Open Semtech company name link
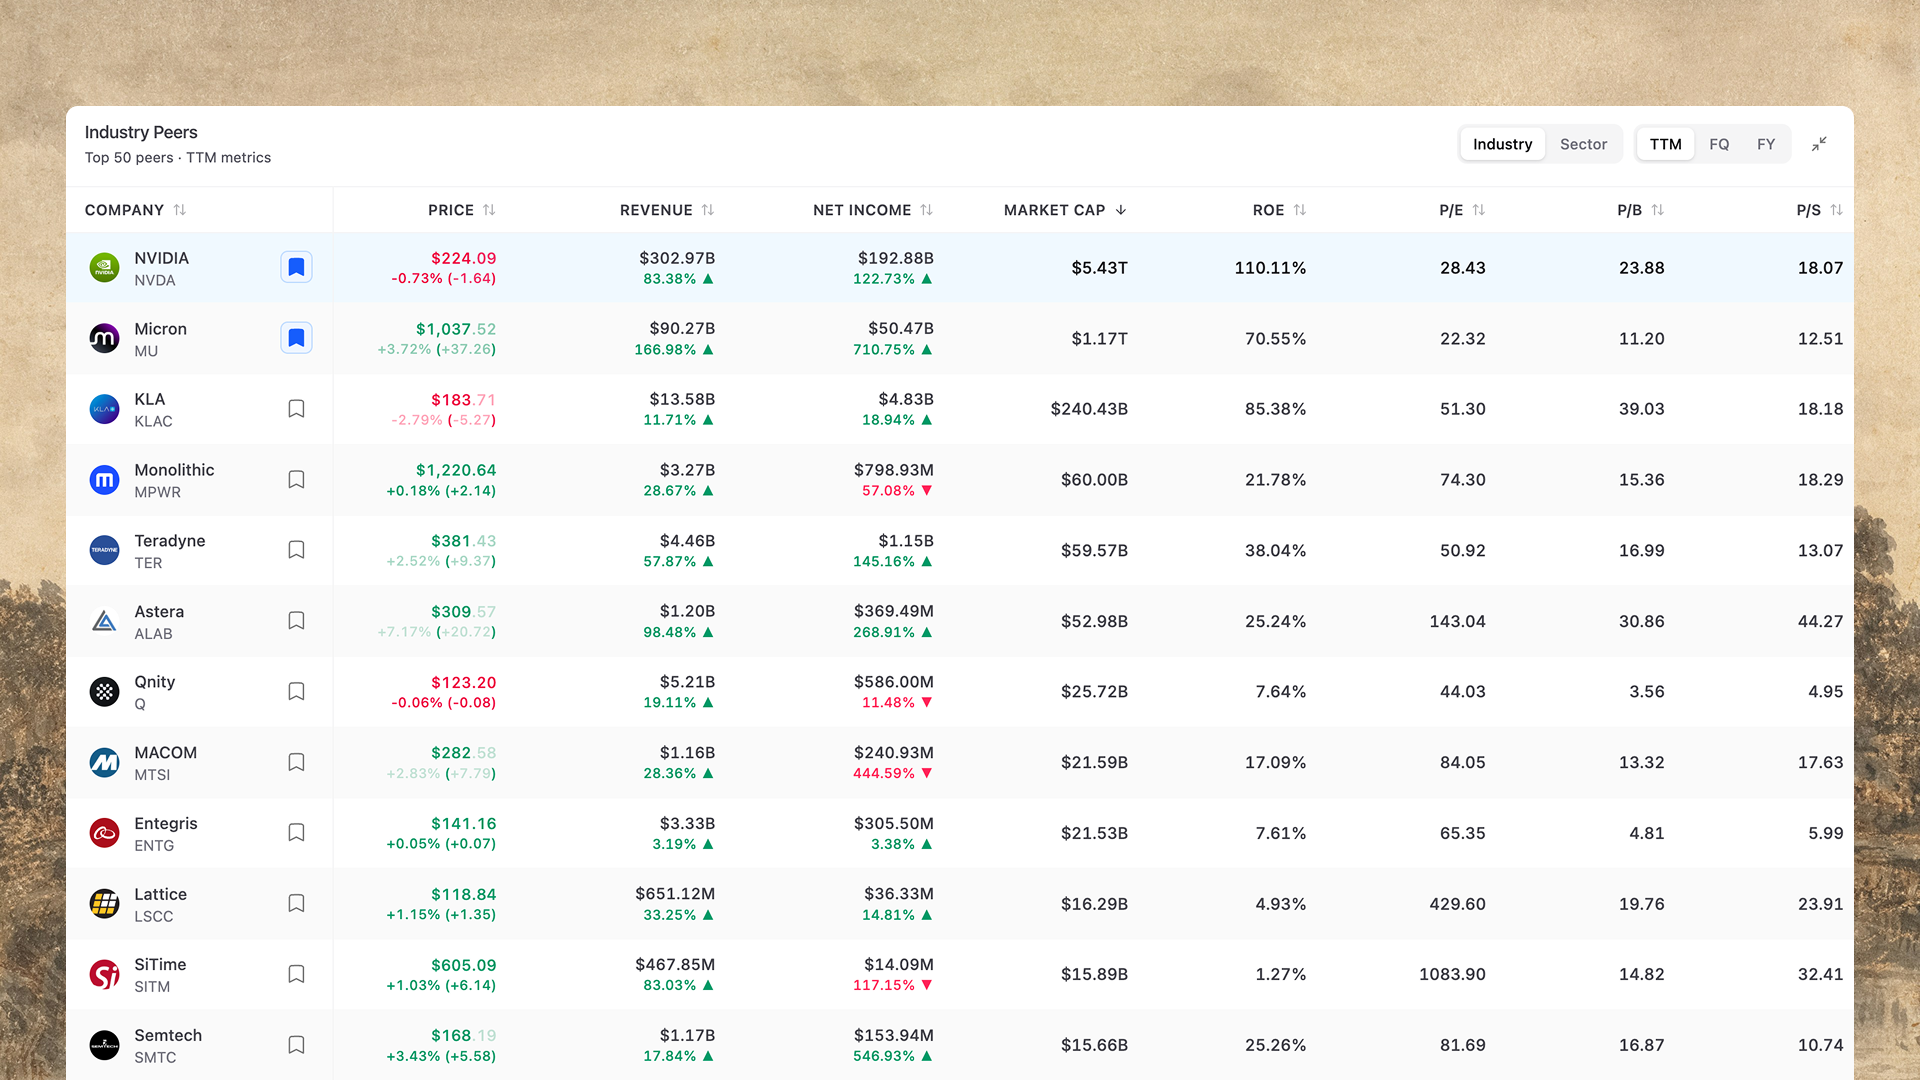Screen dimensions: 1920x1080 (x=168, y=1036)
